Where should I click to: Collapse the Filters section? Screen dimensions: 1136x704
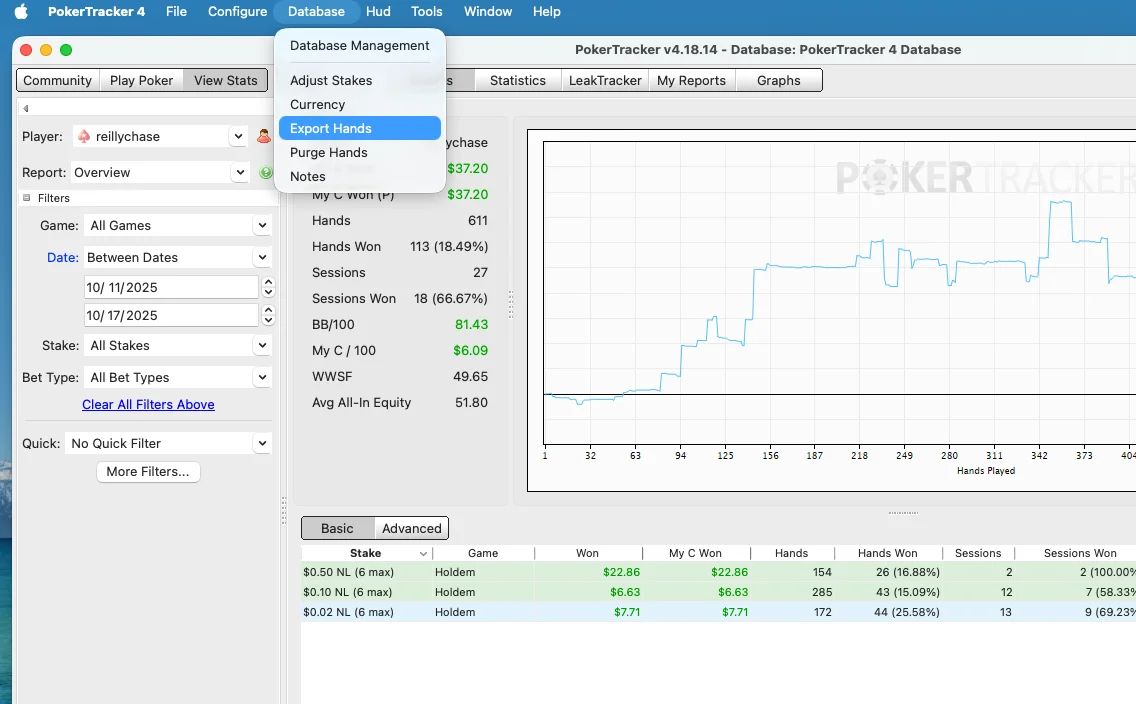tap(27, 198)
